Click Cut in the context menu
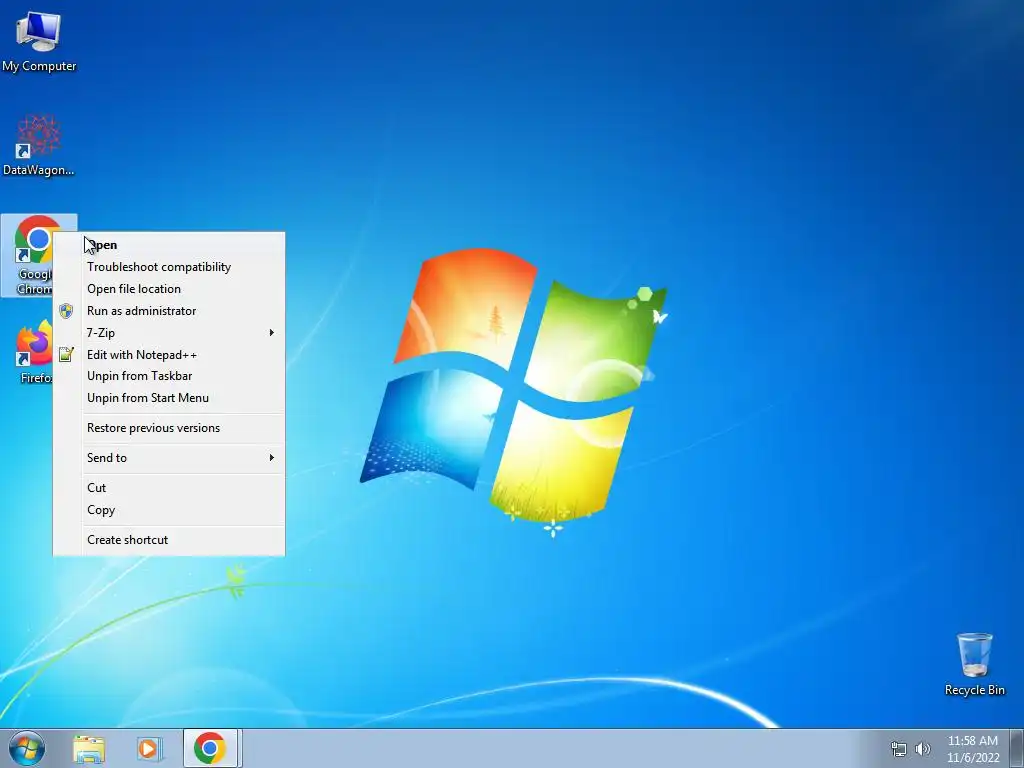The width and height of the screenshot is (1024, 768). click(x=168, y=488)
